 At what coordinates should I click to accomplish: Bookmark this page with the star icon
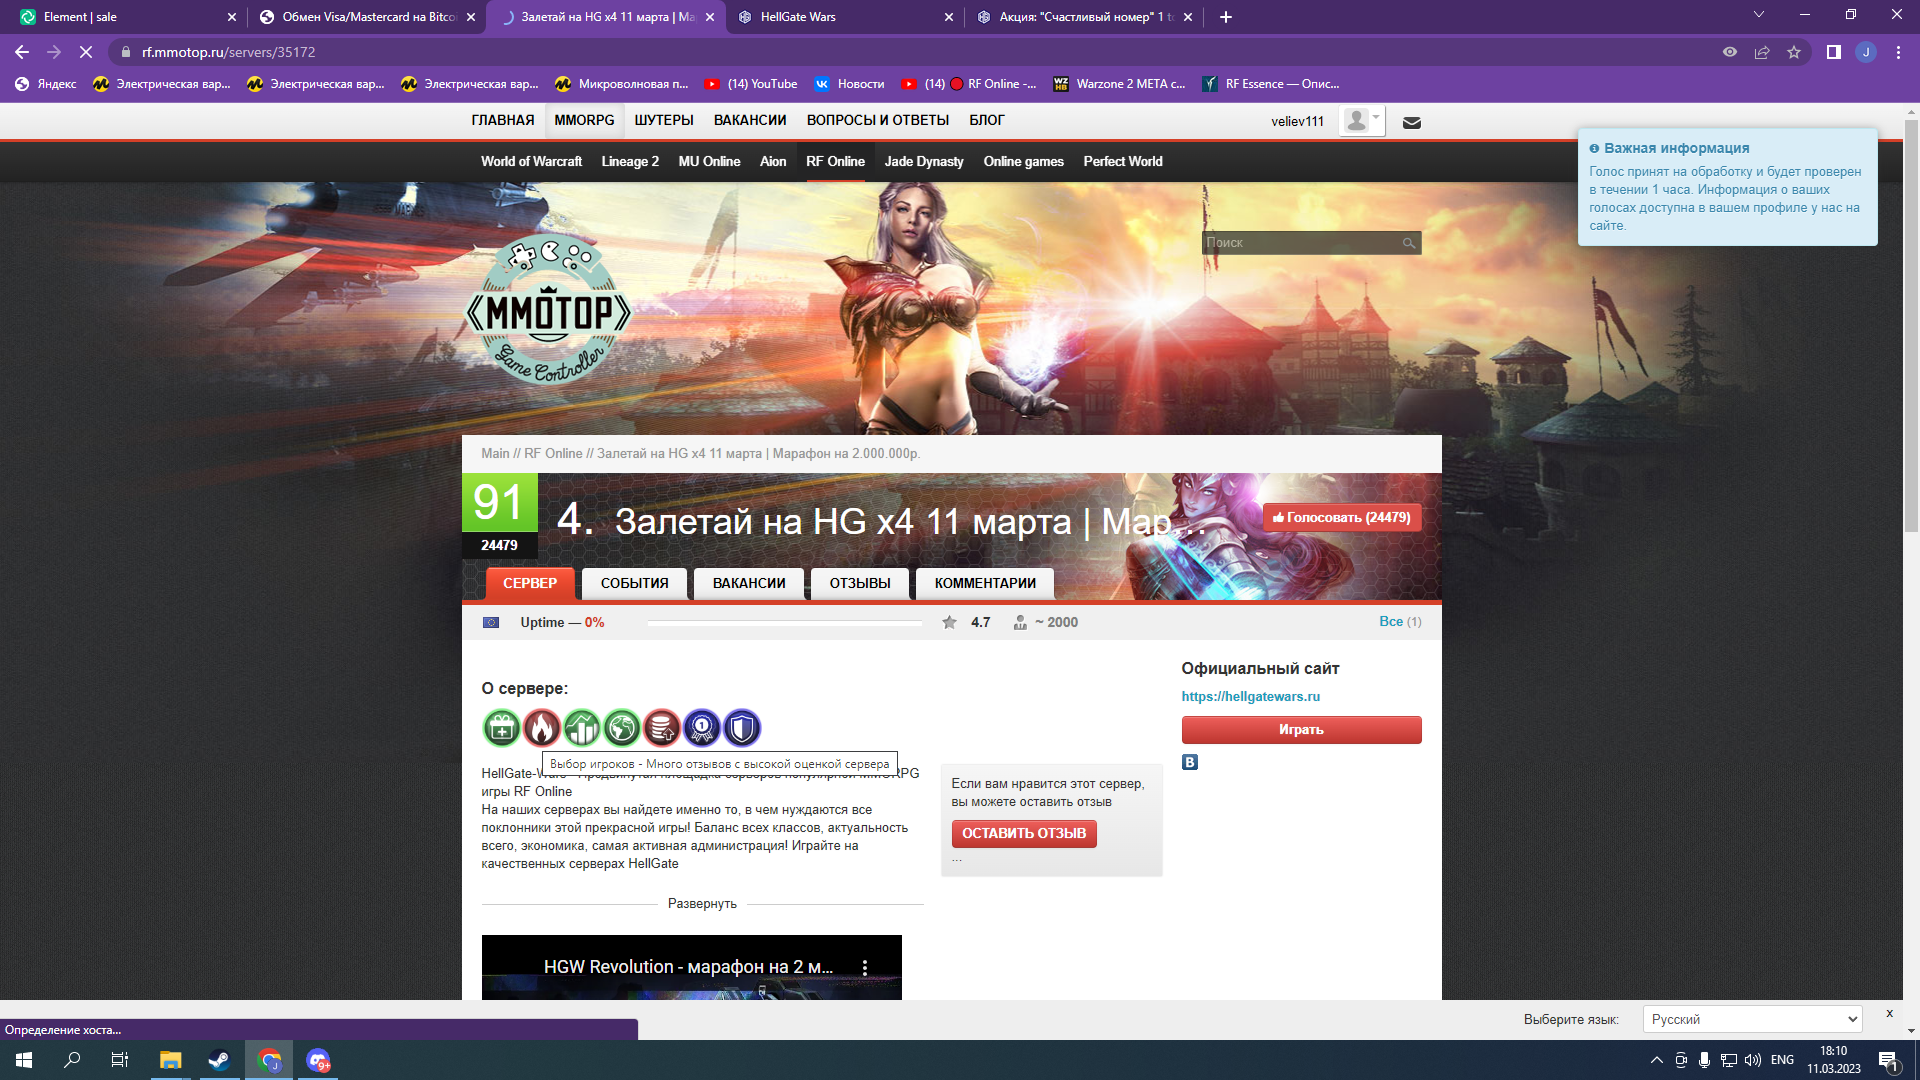(x=1794, y=52)
